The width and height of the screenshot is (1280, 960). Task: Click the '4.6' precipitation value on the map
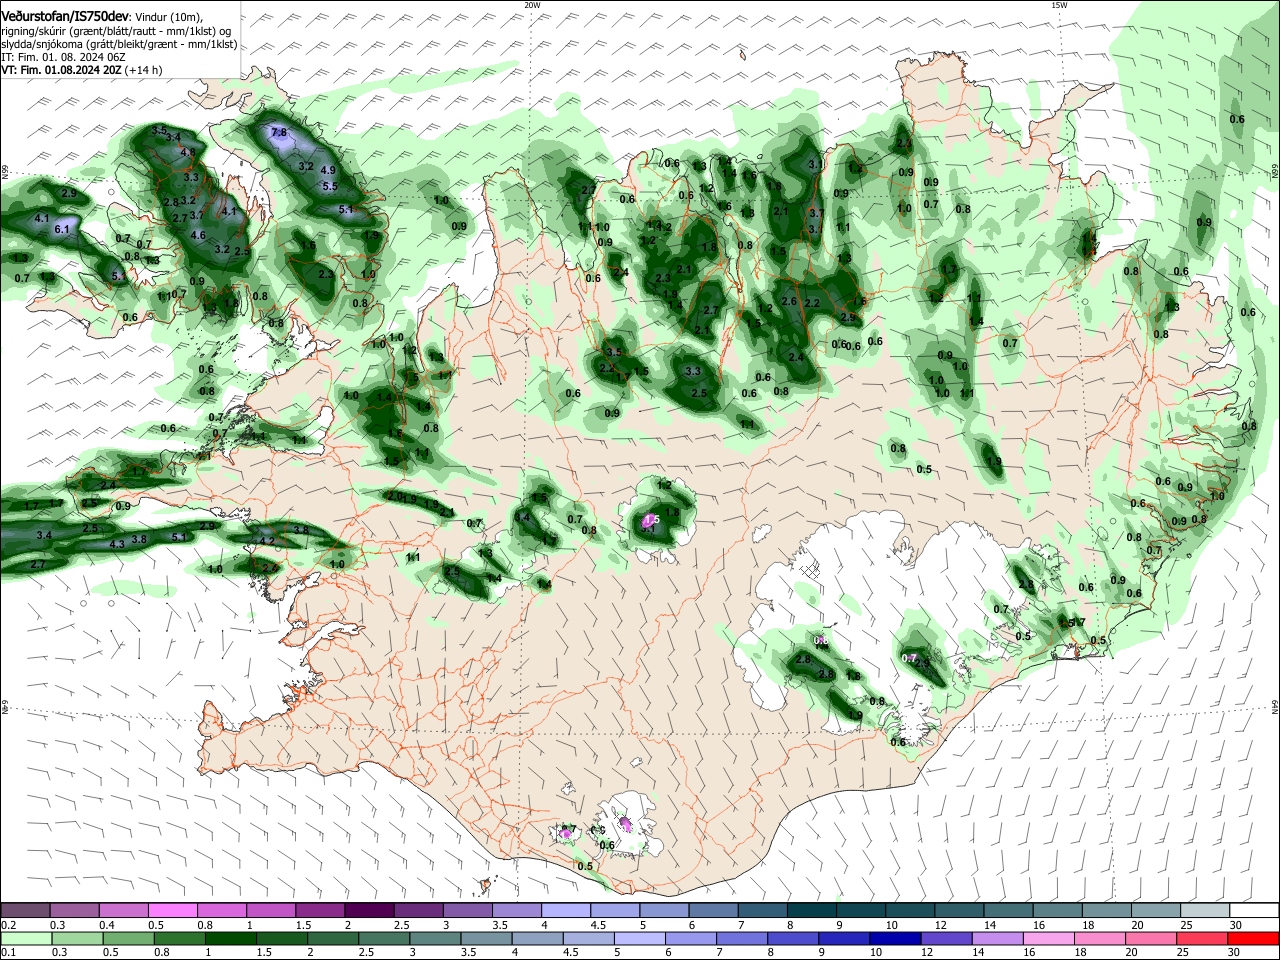tap(198, 236)
